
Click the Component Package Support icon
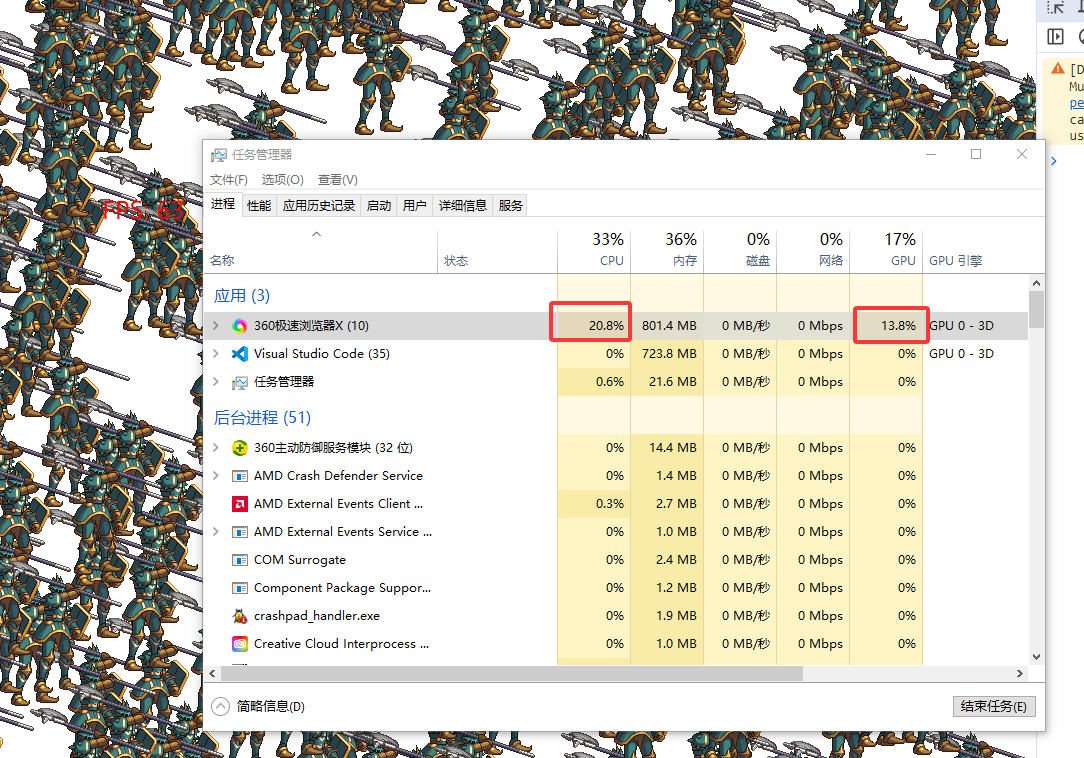pyautogui.click(x=240, y=588)
